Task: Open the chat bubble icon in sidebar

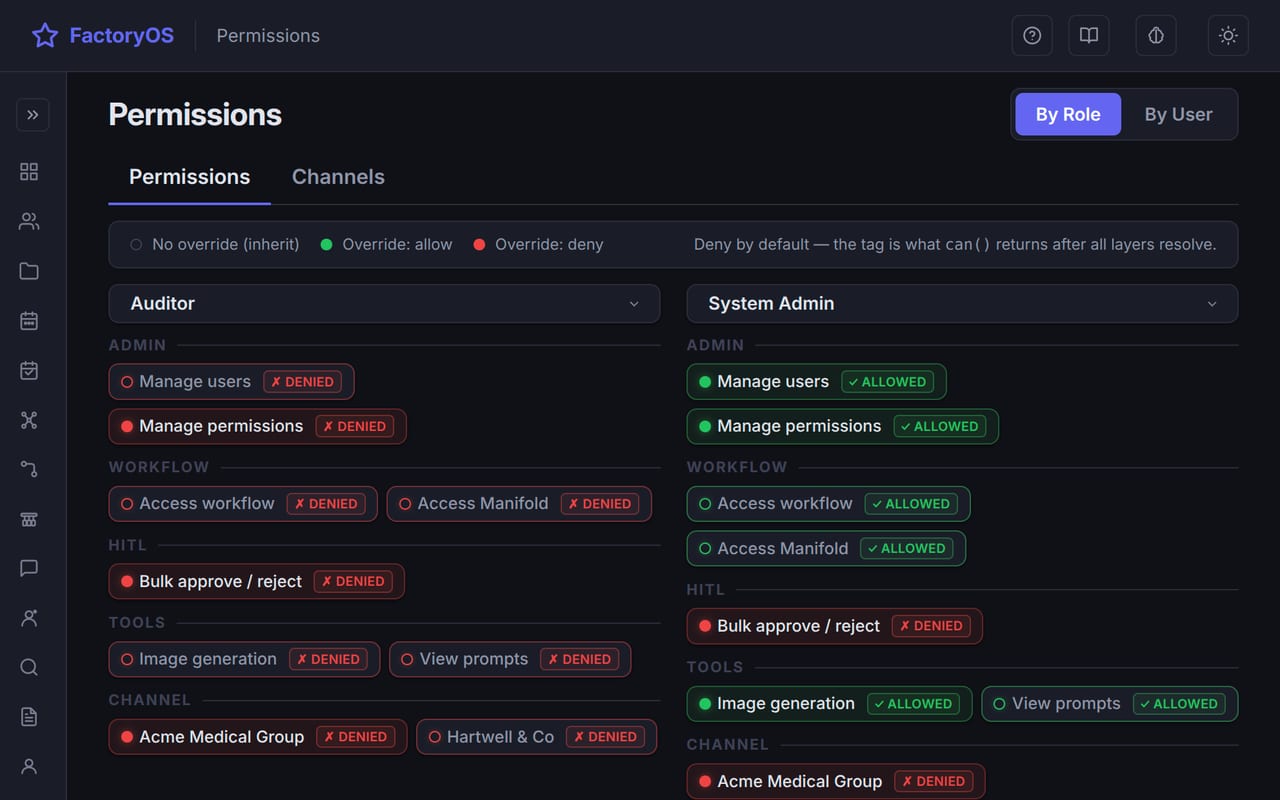Action: (x=29, y=568)
